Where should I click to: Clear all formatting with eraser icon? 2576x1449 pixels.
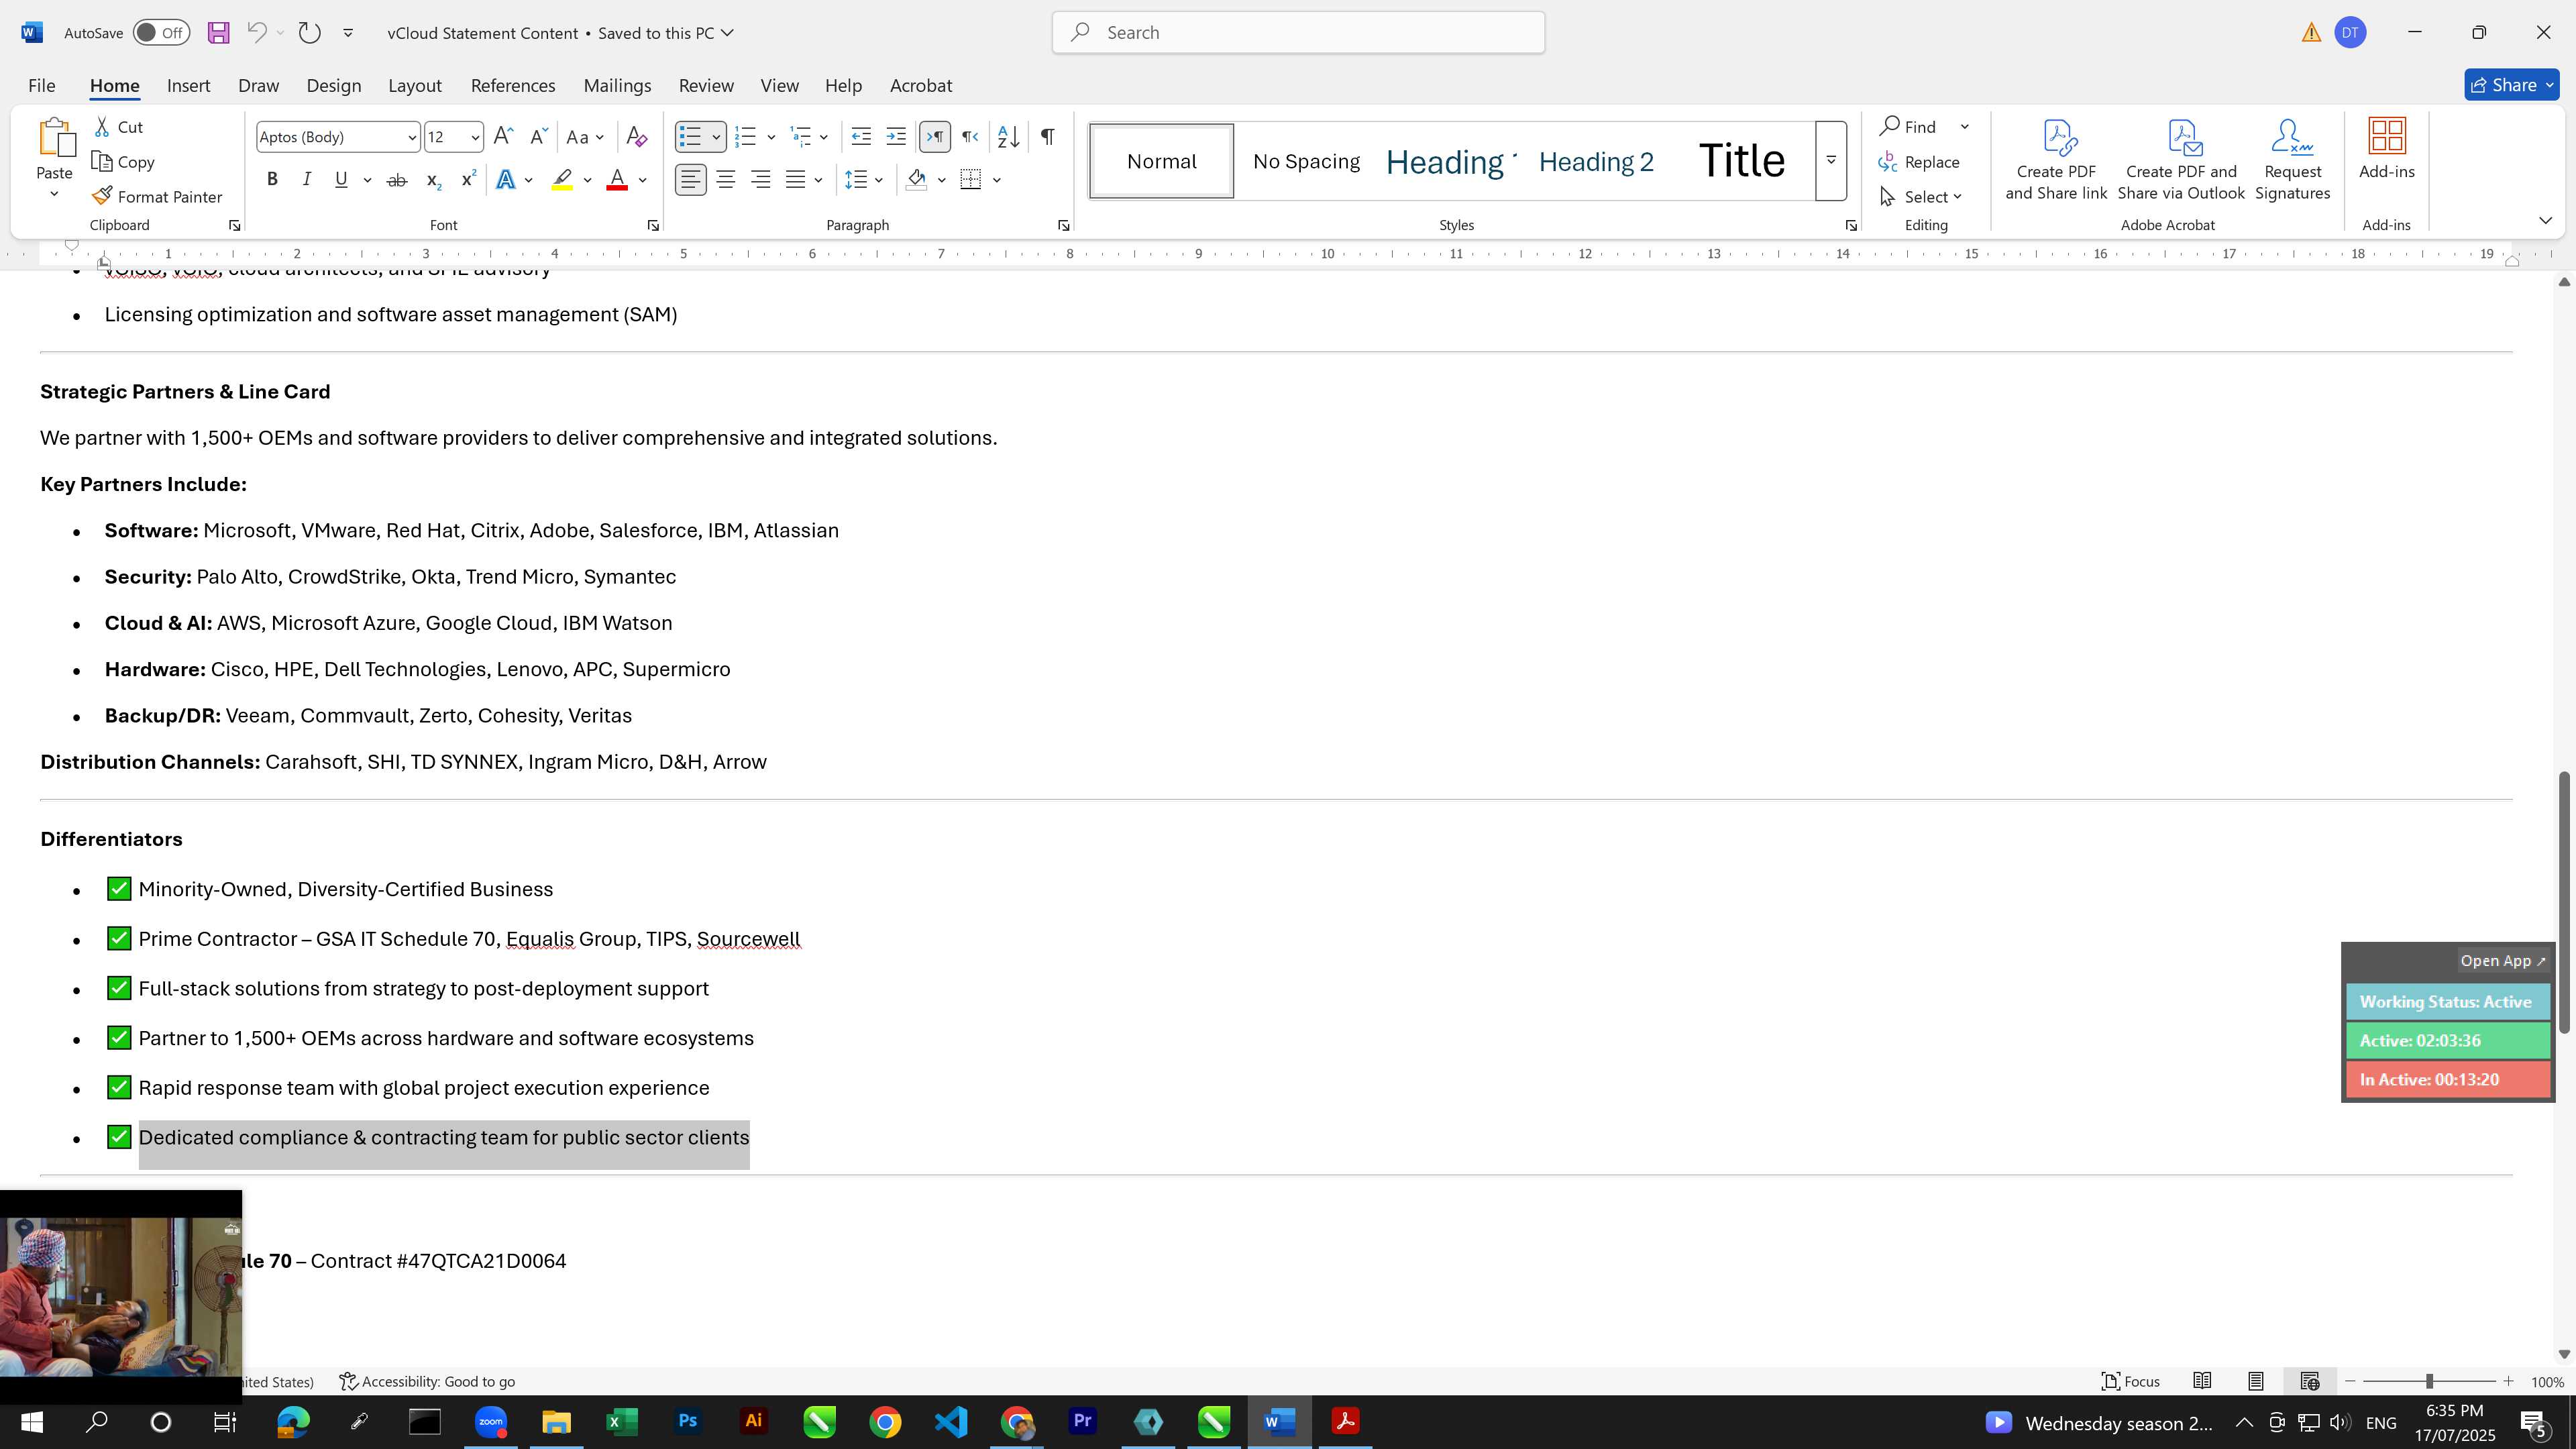(636, 137)
